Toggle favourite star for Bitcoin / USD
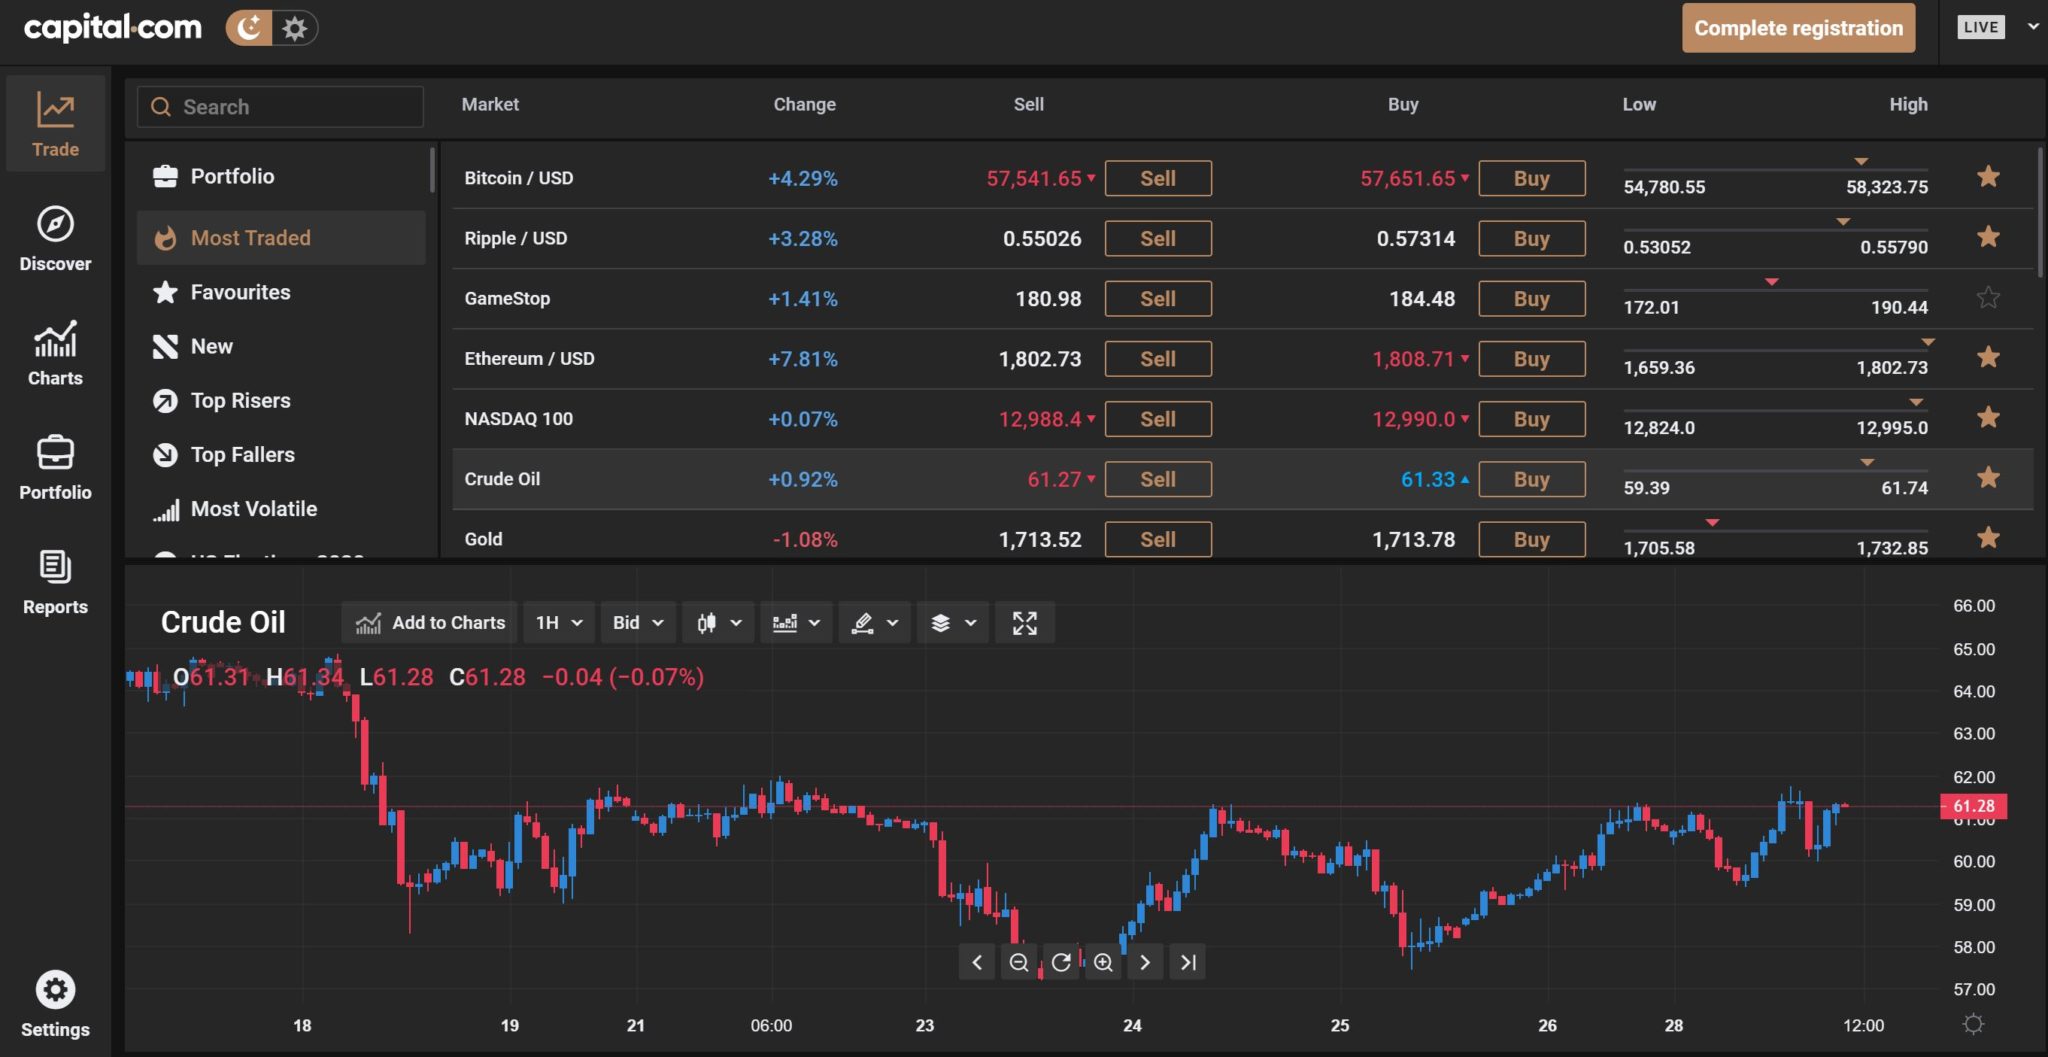The width and height of the screenshot is (2048, 1057). pos(1988,177)
